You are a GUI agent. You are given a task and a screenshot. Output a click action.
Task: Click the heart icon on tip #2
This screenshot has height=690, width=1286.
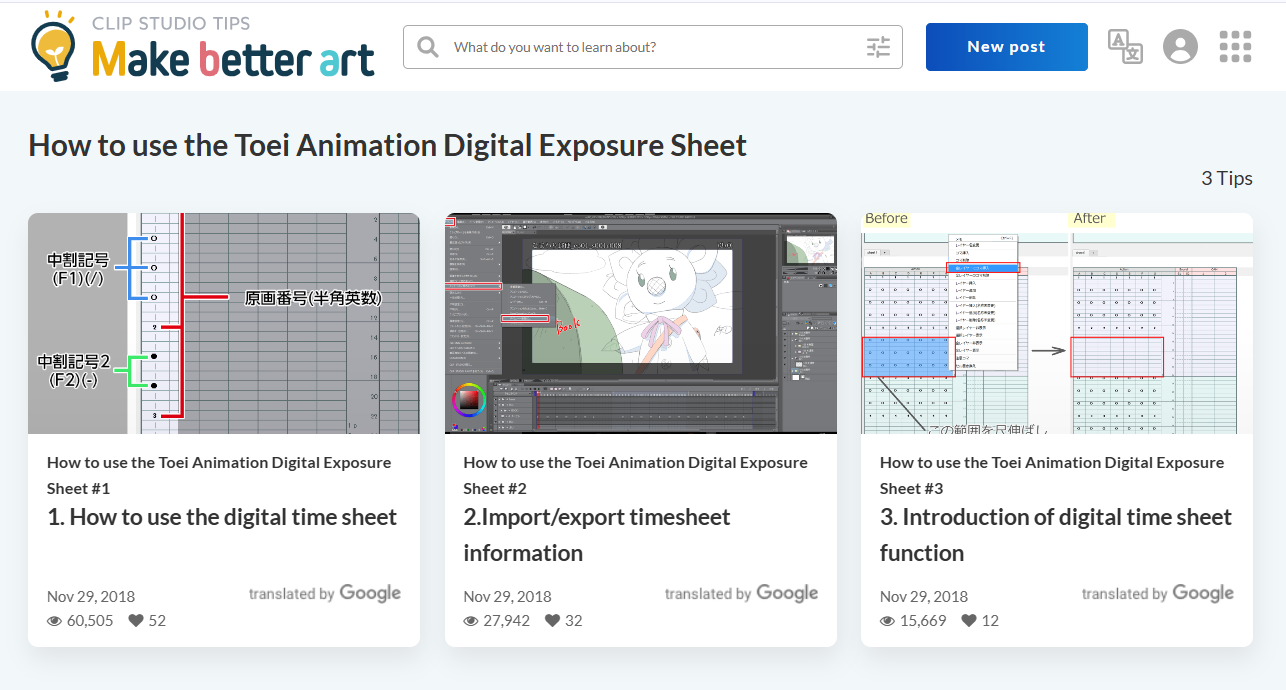click(553, 620)
